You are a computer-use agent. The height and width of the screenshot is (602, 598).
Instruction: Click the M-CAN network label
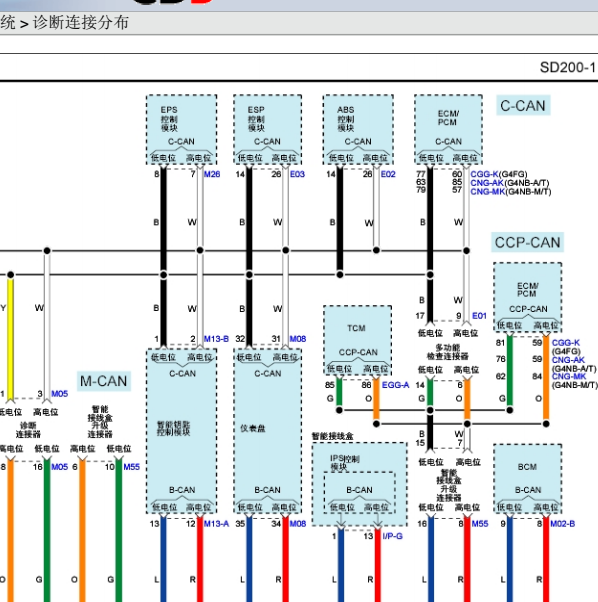(x=104, y=381)
